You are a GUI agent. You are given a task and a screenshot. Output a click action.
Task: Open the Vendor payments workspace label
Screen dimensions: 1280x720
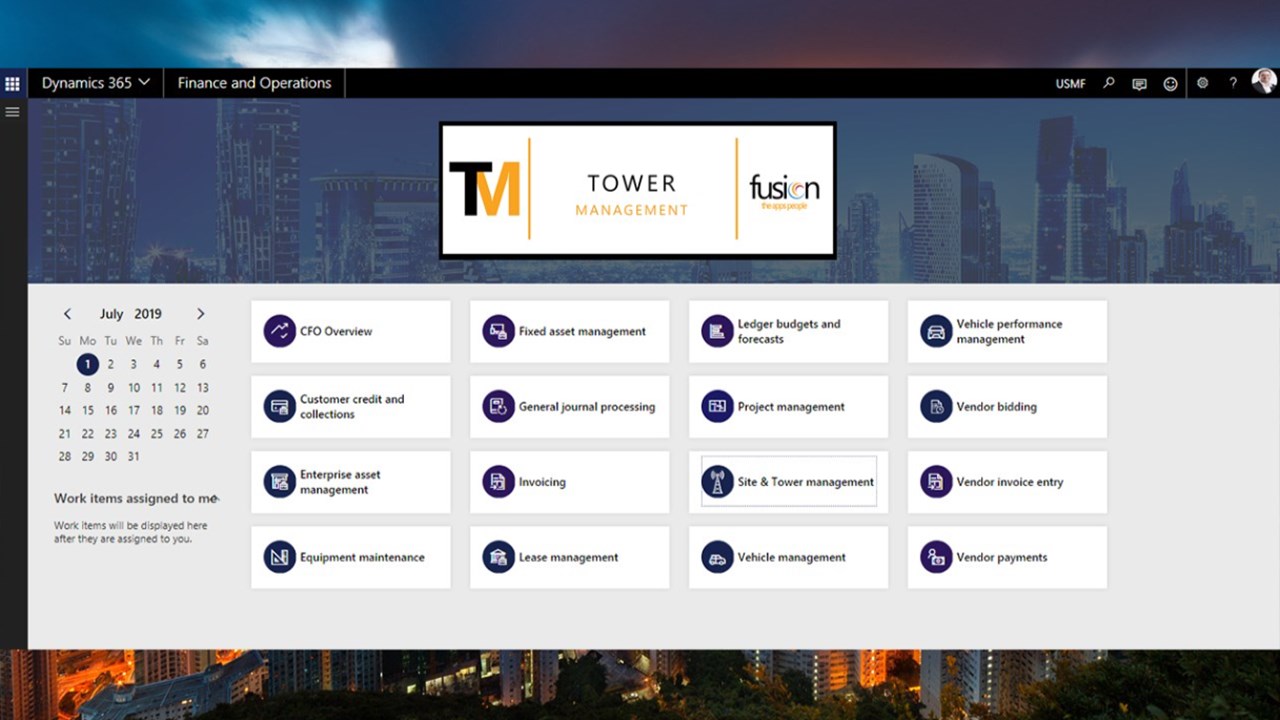[x=1002, y=557]
